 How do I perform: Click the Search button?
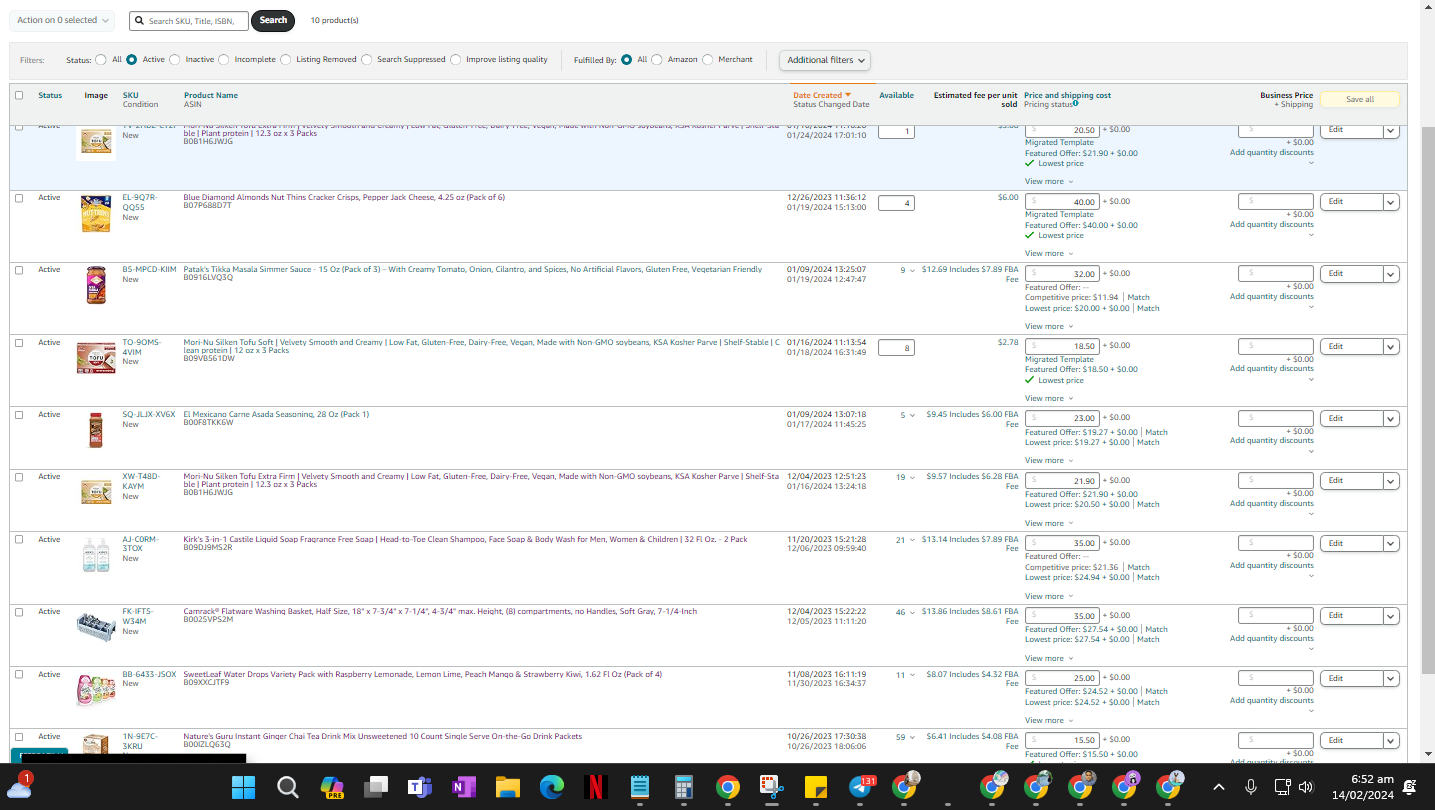273,20
